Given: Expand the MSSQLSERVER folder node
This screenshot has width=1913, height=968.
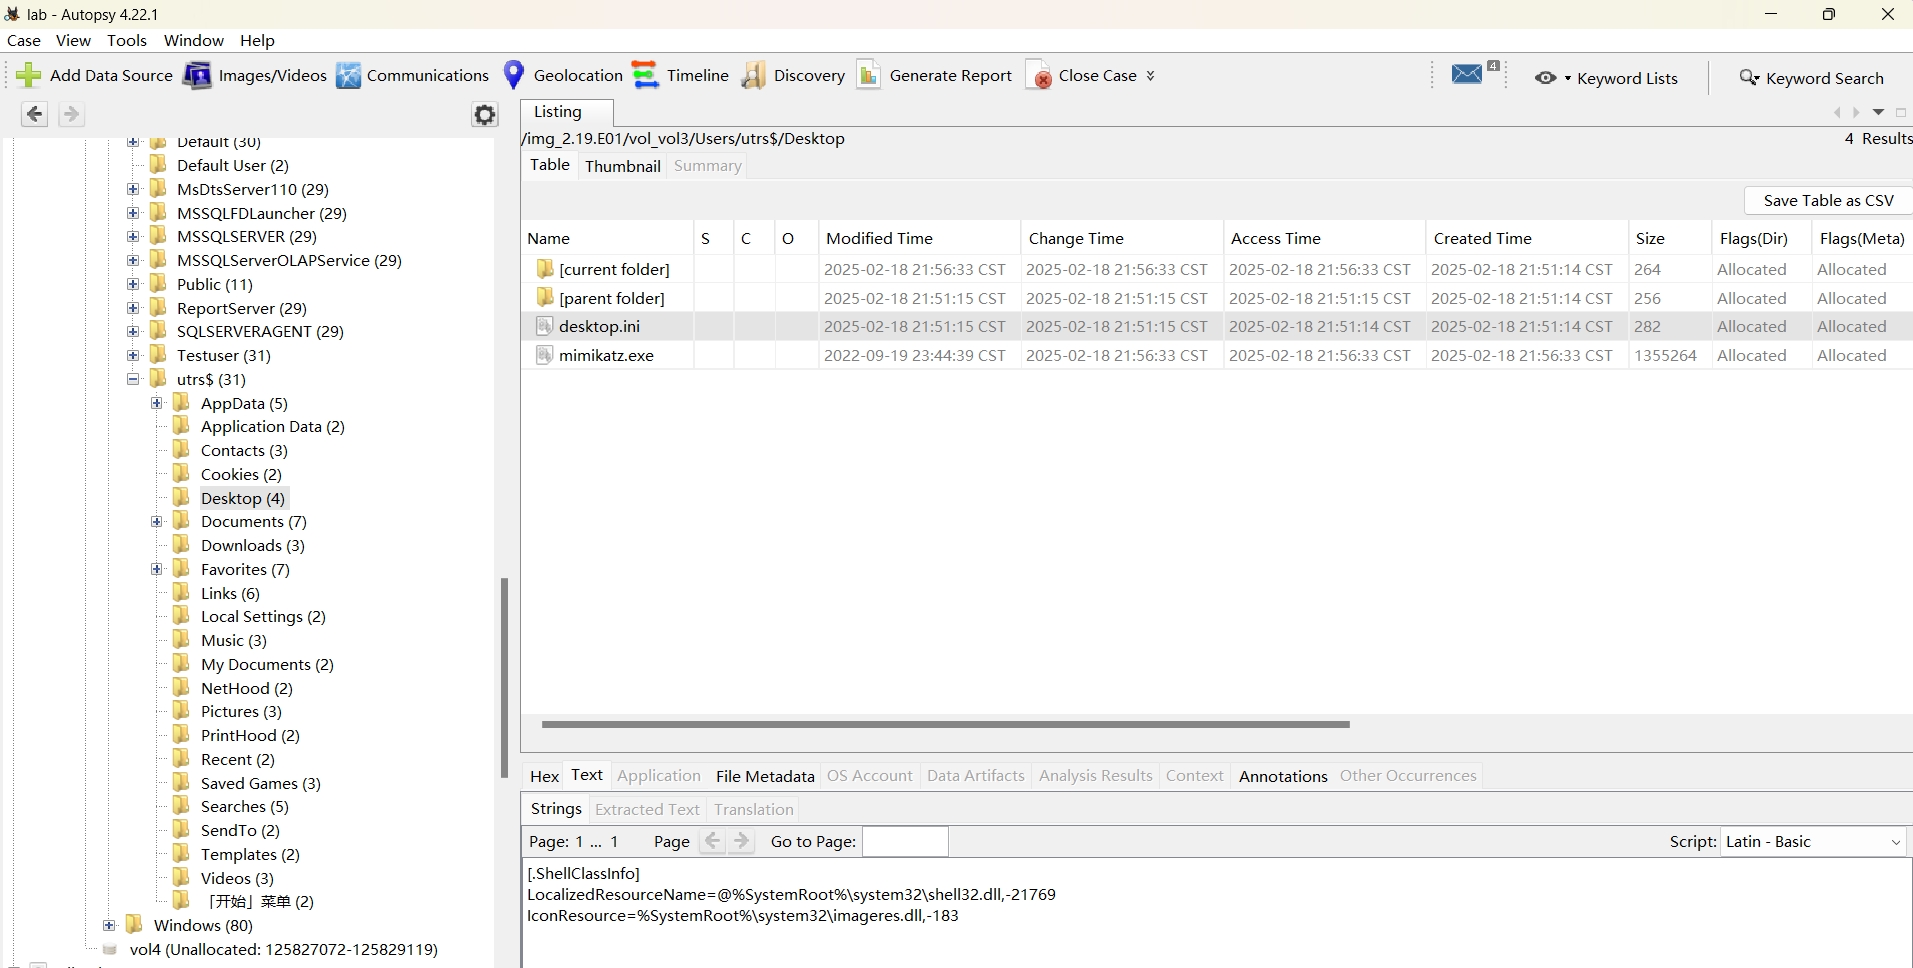Looking at the screenshot, I should (133, 236).
